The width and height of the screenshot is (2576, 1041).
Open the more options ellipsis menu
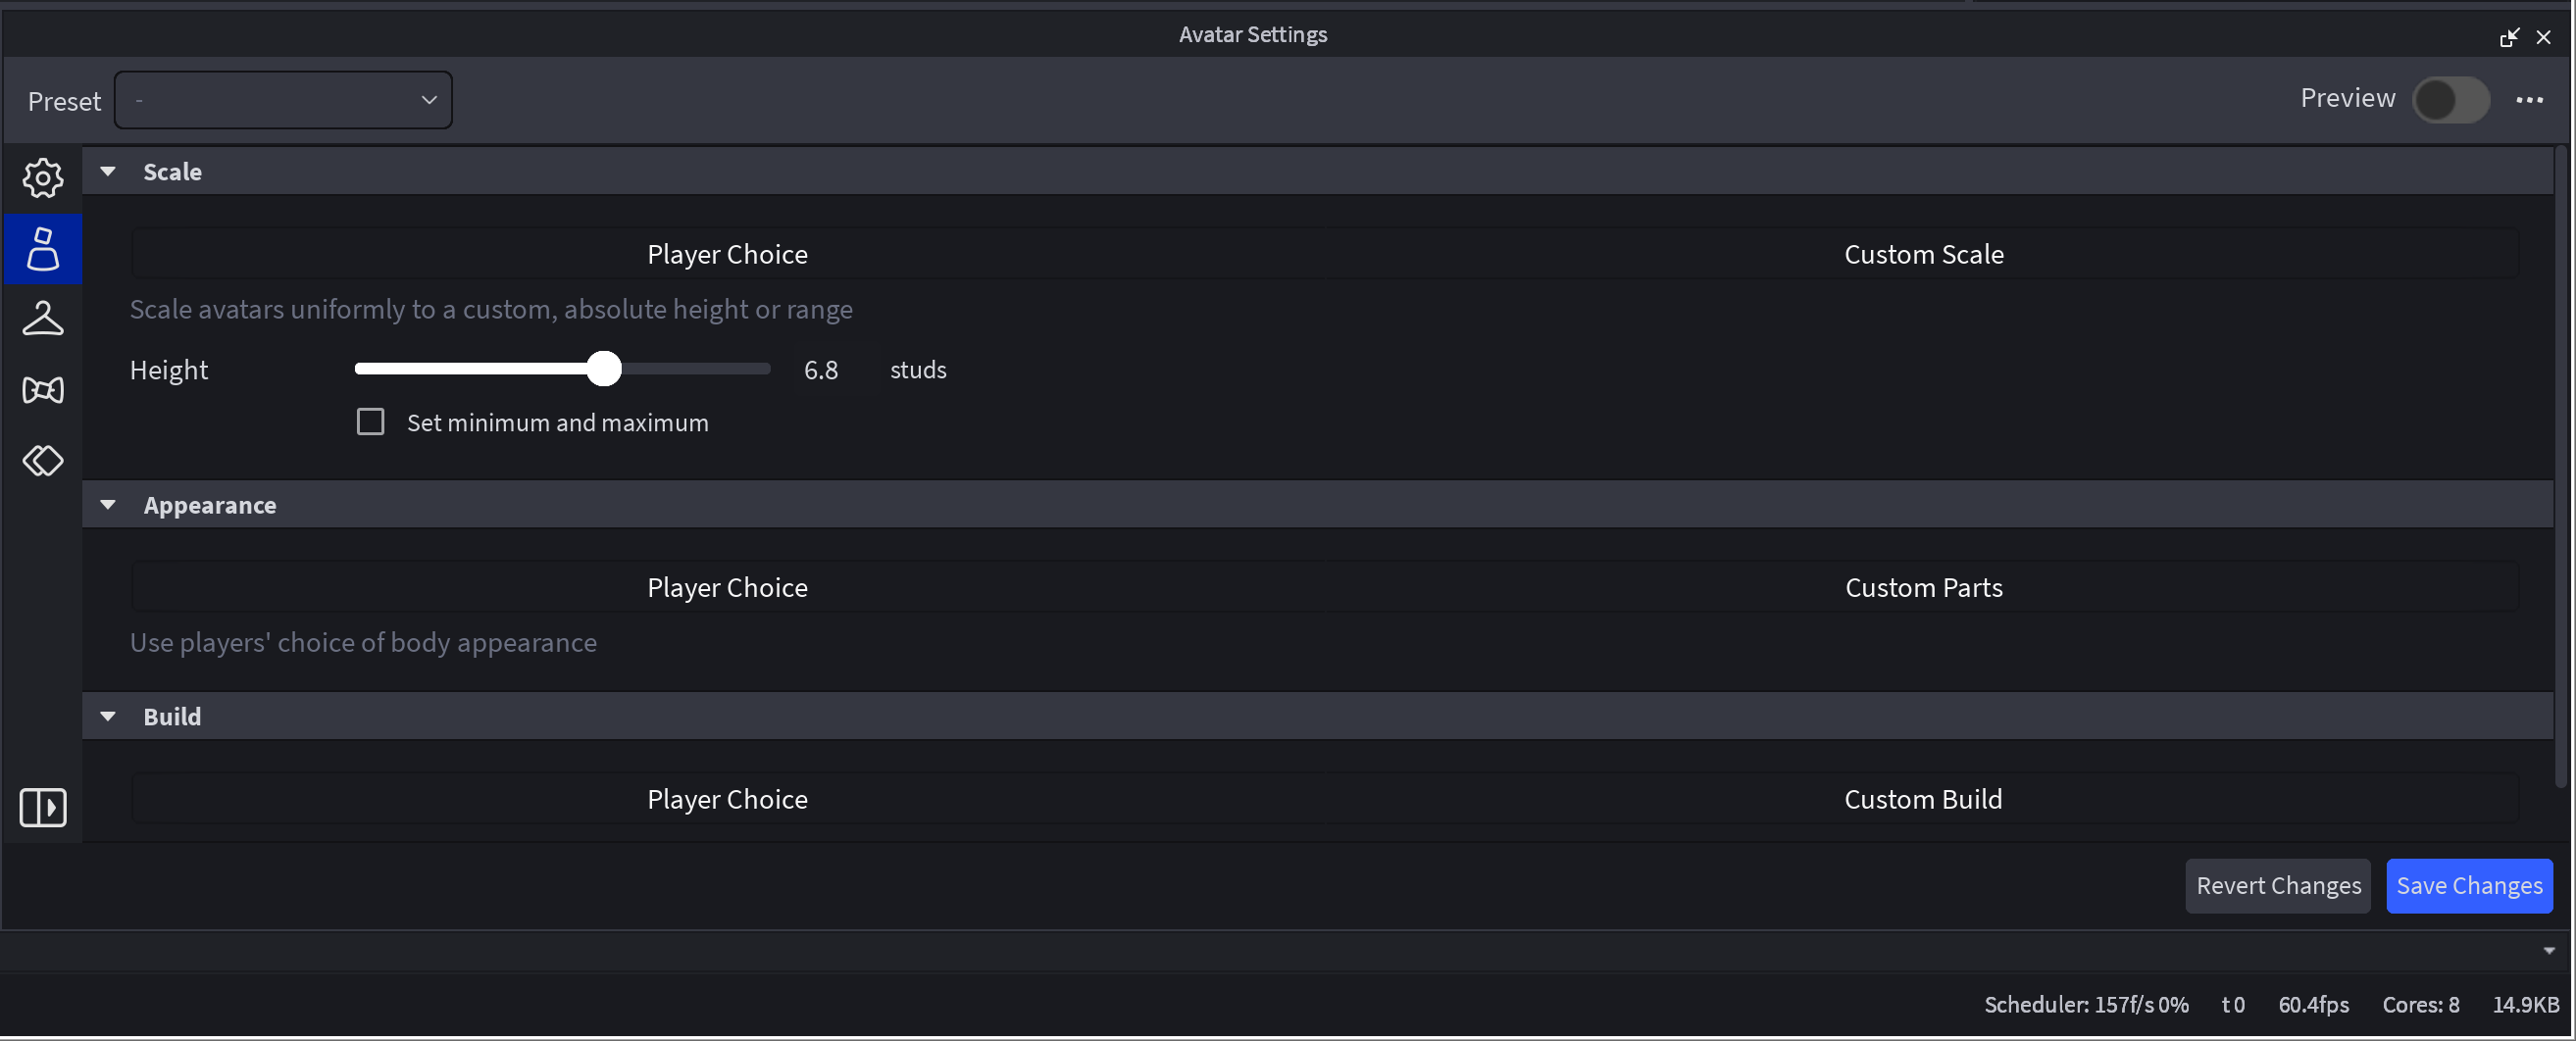pos(2532,100)
